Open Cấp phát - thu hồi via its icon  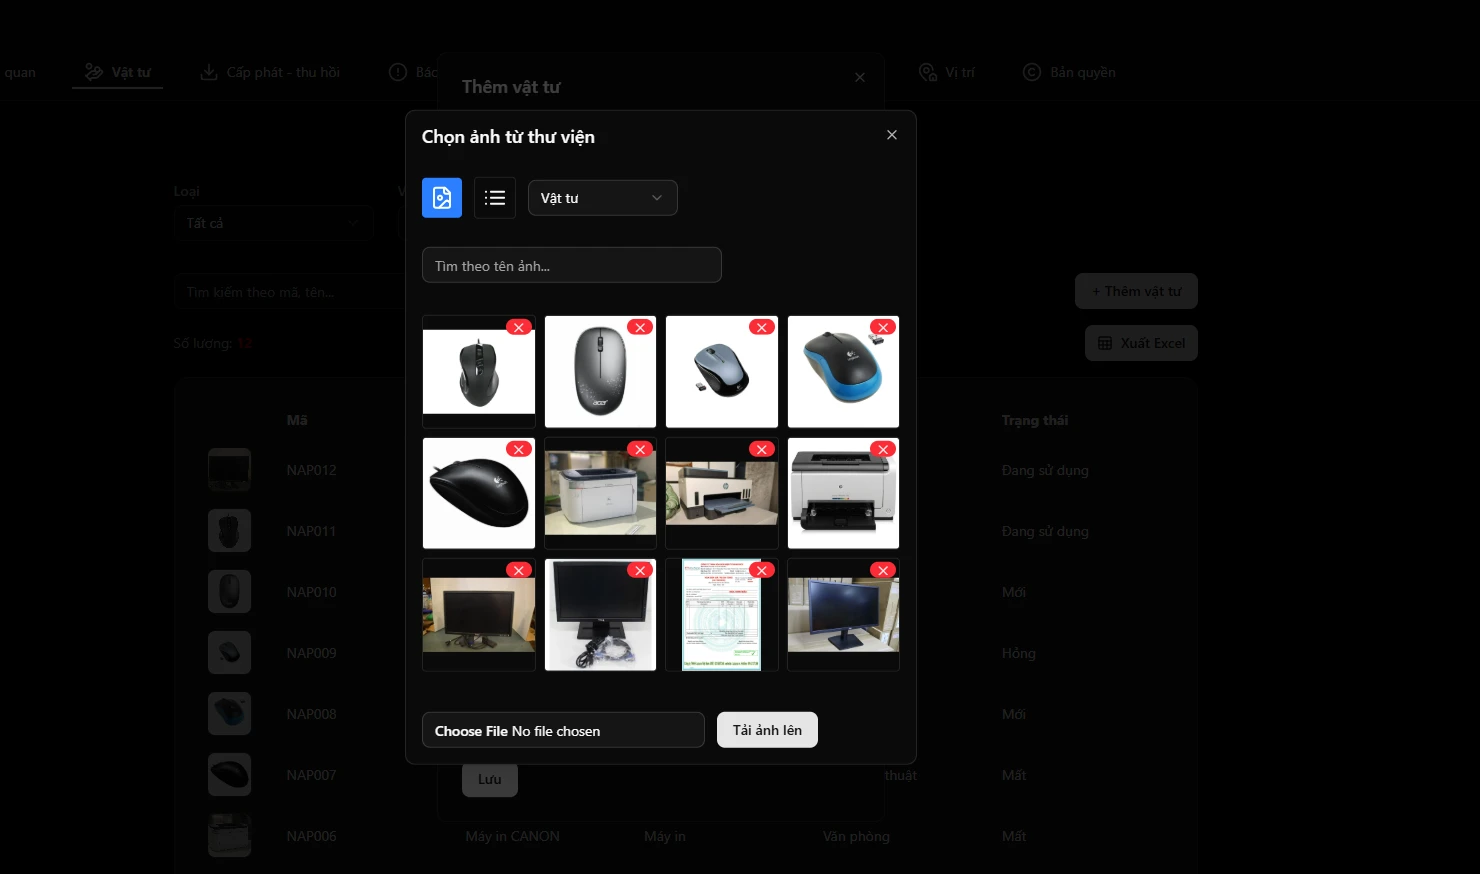(208, 71)
